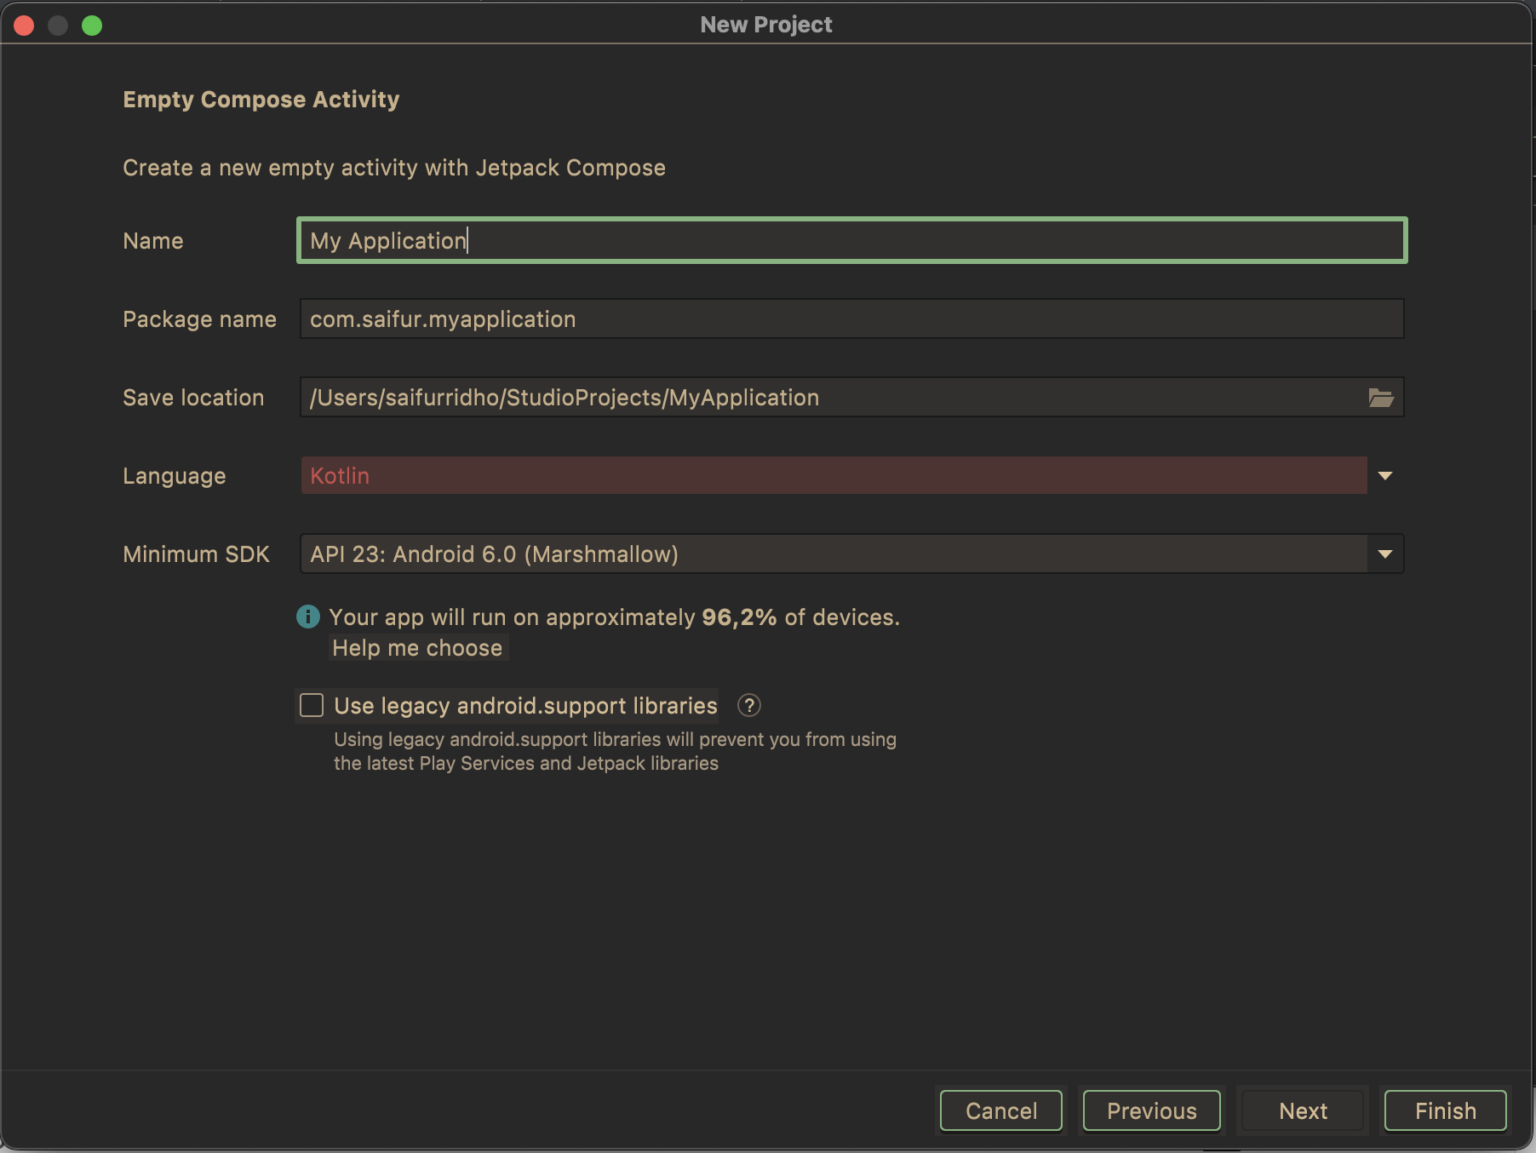Enable Use legacy android.support libraries checkbox

point(312,706)
